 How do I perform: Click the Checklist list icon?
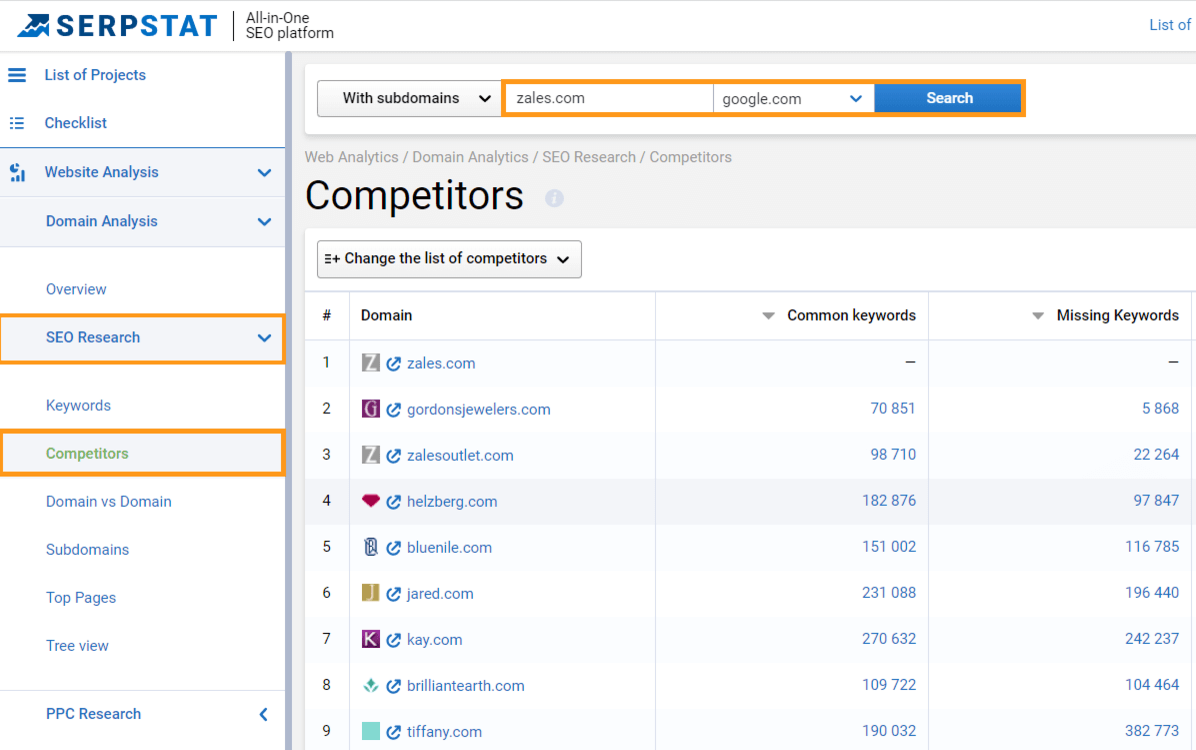[x=17, y=123]
